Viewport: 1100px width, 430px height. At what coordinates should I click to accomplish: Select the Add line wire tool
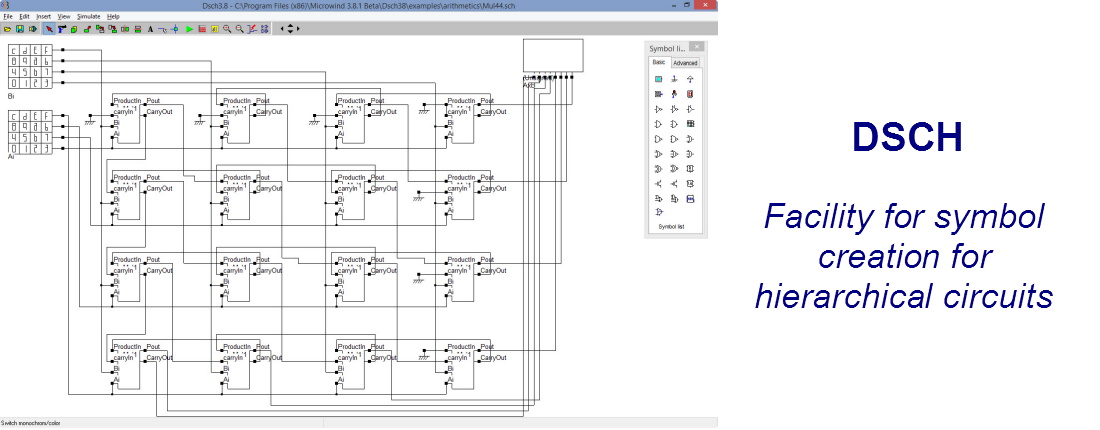point(162,29)
